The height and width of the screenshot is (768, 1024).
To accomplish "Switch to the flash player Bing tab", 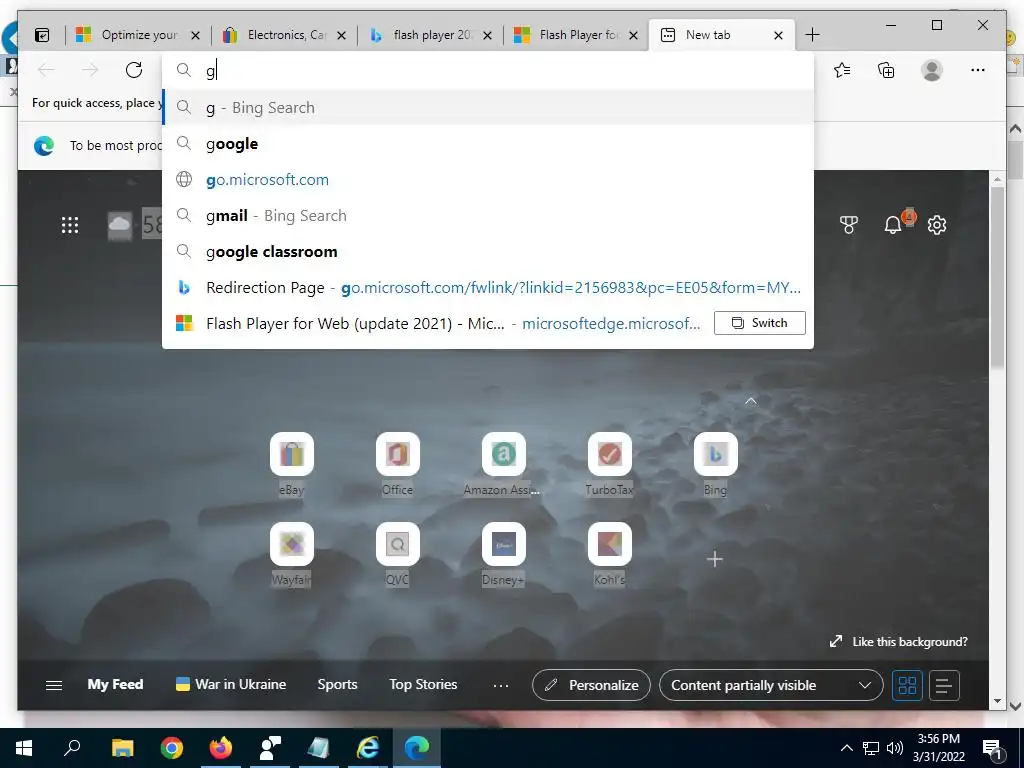I will point(431,35).
